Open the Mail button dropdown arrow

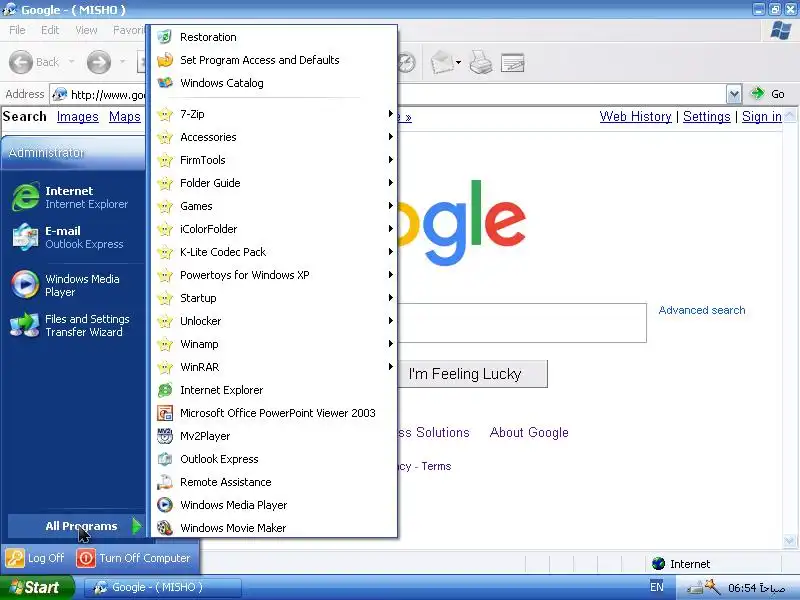pos(458,63)
